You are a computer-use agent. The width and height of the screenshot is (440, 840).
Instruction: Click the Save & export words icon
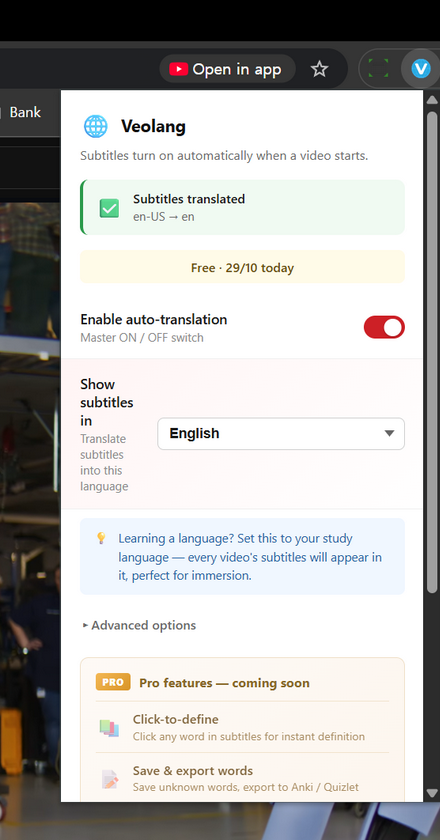click(x=109, y=779)
